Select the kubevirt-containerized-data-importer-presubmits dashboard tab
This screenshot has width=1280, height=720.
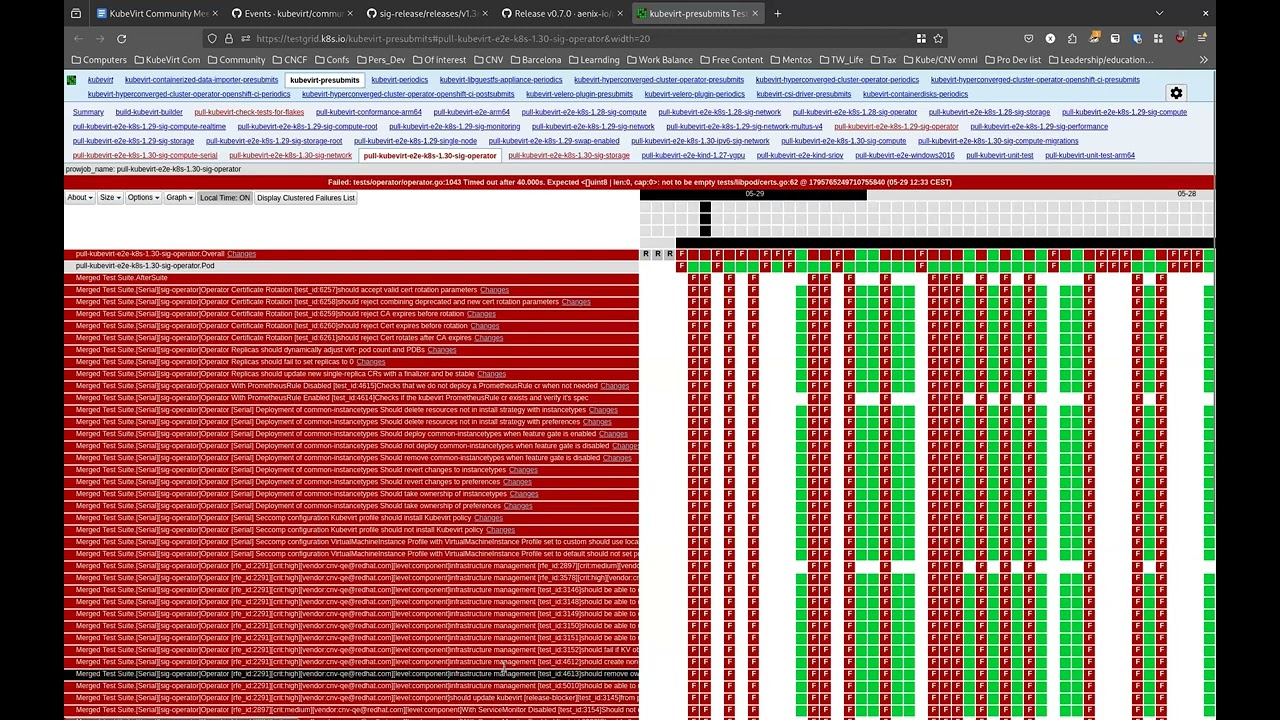click(202, 80)
